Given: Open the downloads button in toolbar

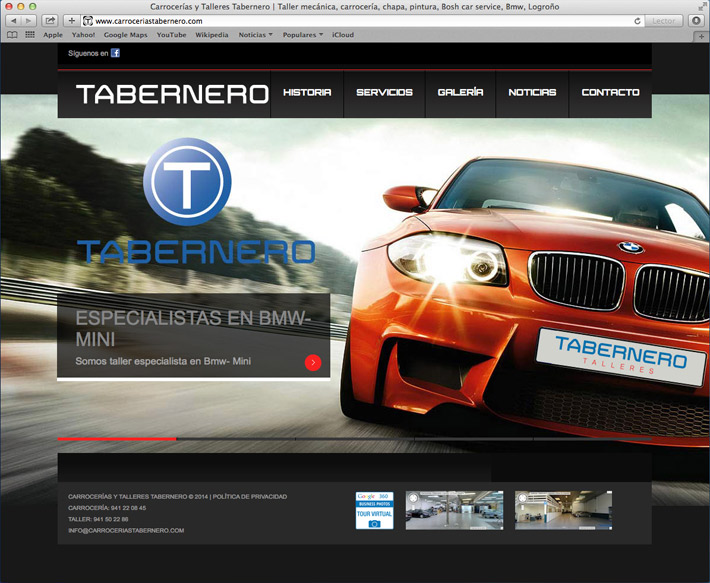Looking at the screenshot, I should click(696, 21).
